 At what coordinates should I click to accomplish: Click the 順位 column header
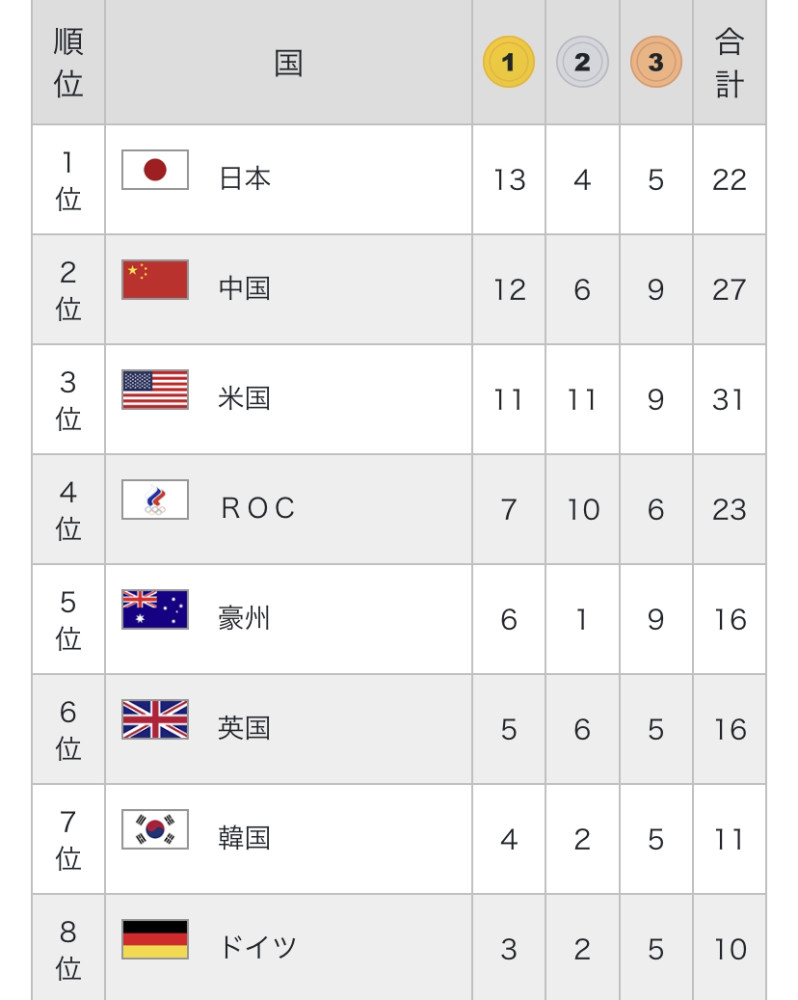coord(68,62)
